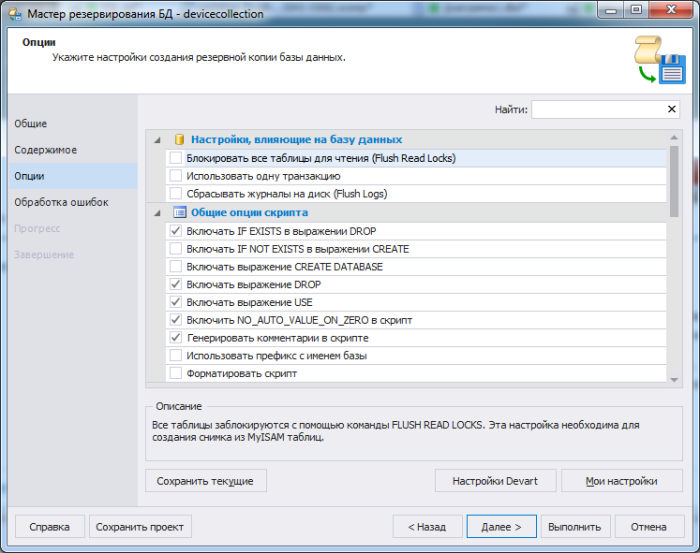Go to 'Обработка ошибок' page
The height and width of the screenshot is (553, 700).
[x=61, y=202]
